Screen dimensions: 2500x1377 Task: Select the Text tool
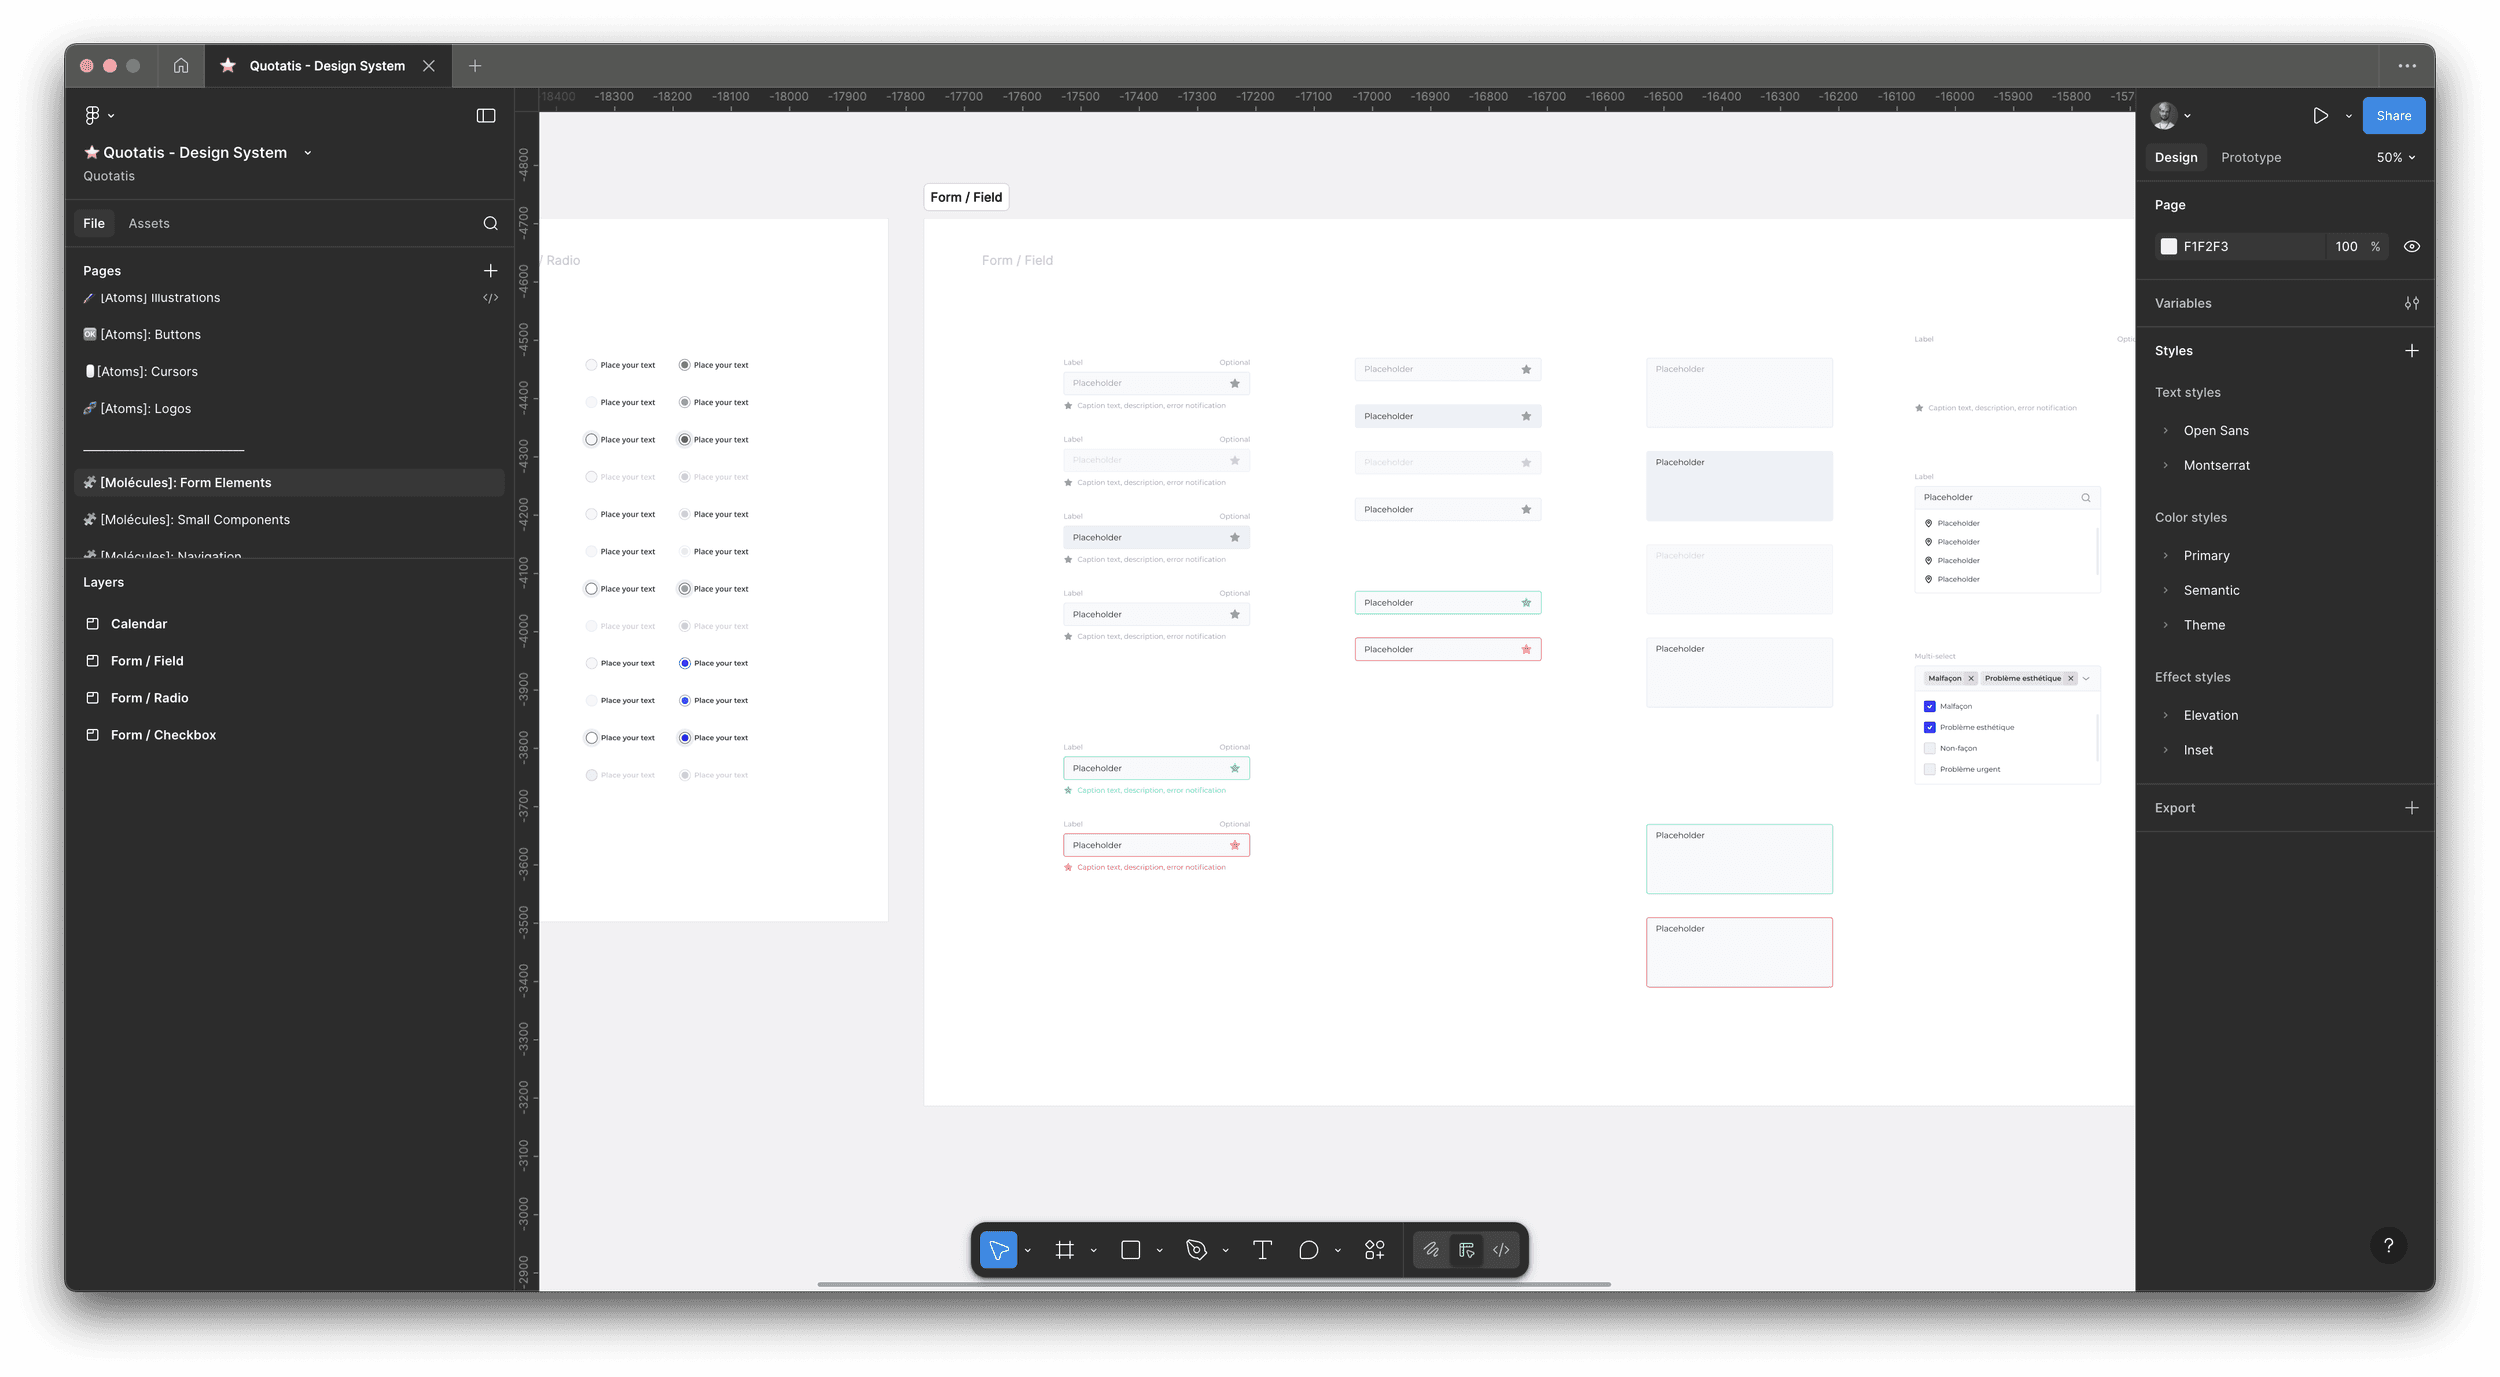pos(1262,1250)
